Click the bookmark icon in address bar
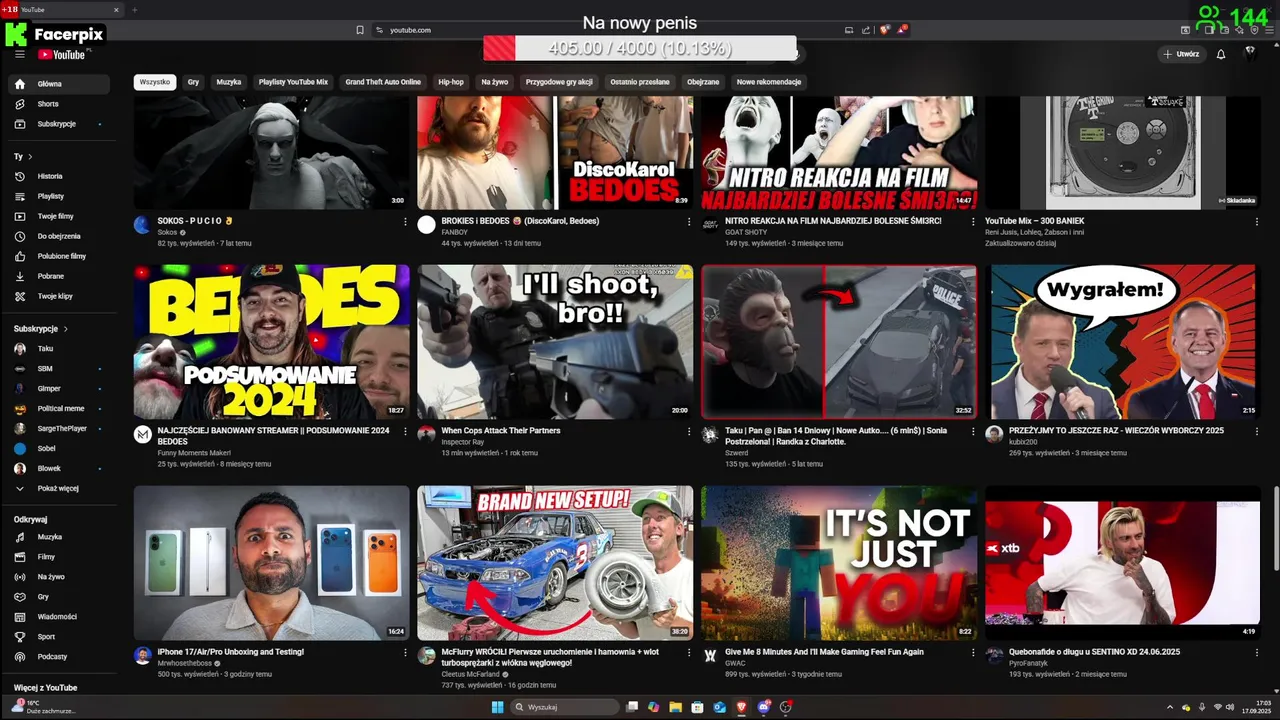 point(360,30)
